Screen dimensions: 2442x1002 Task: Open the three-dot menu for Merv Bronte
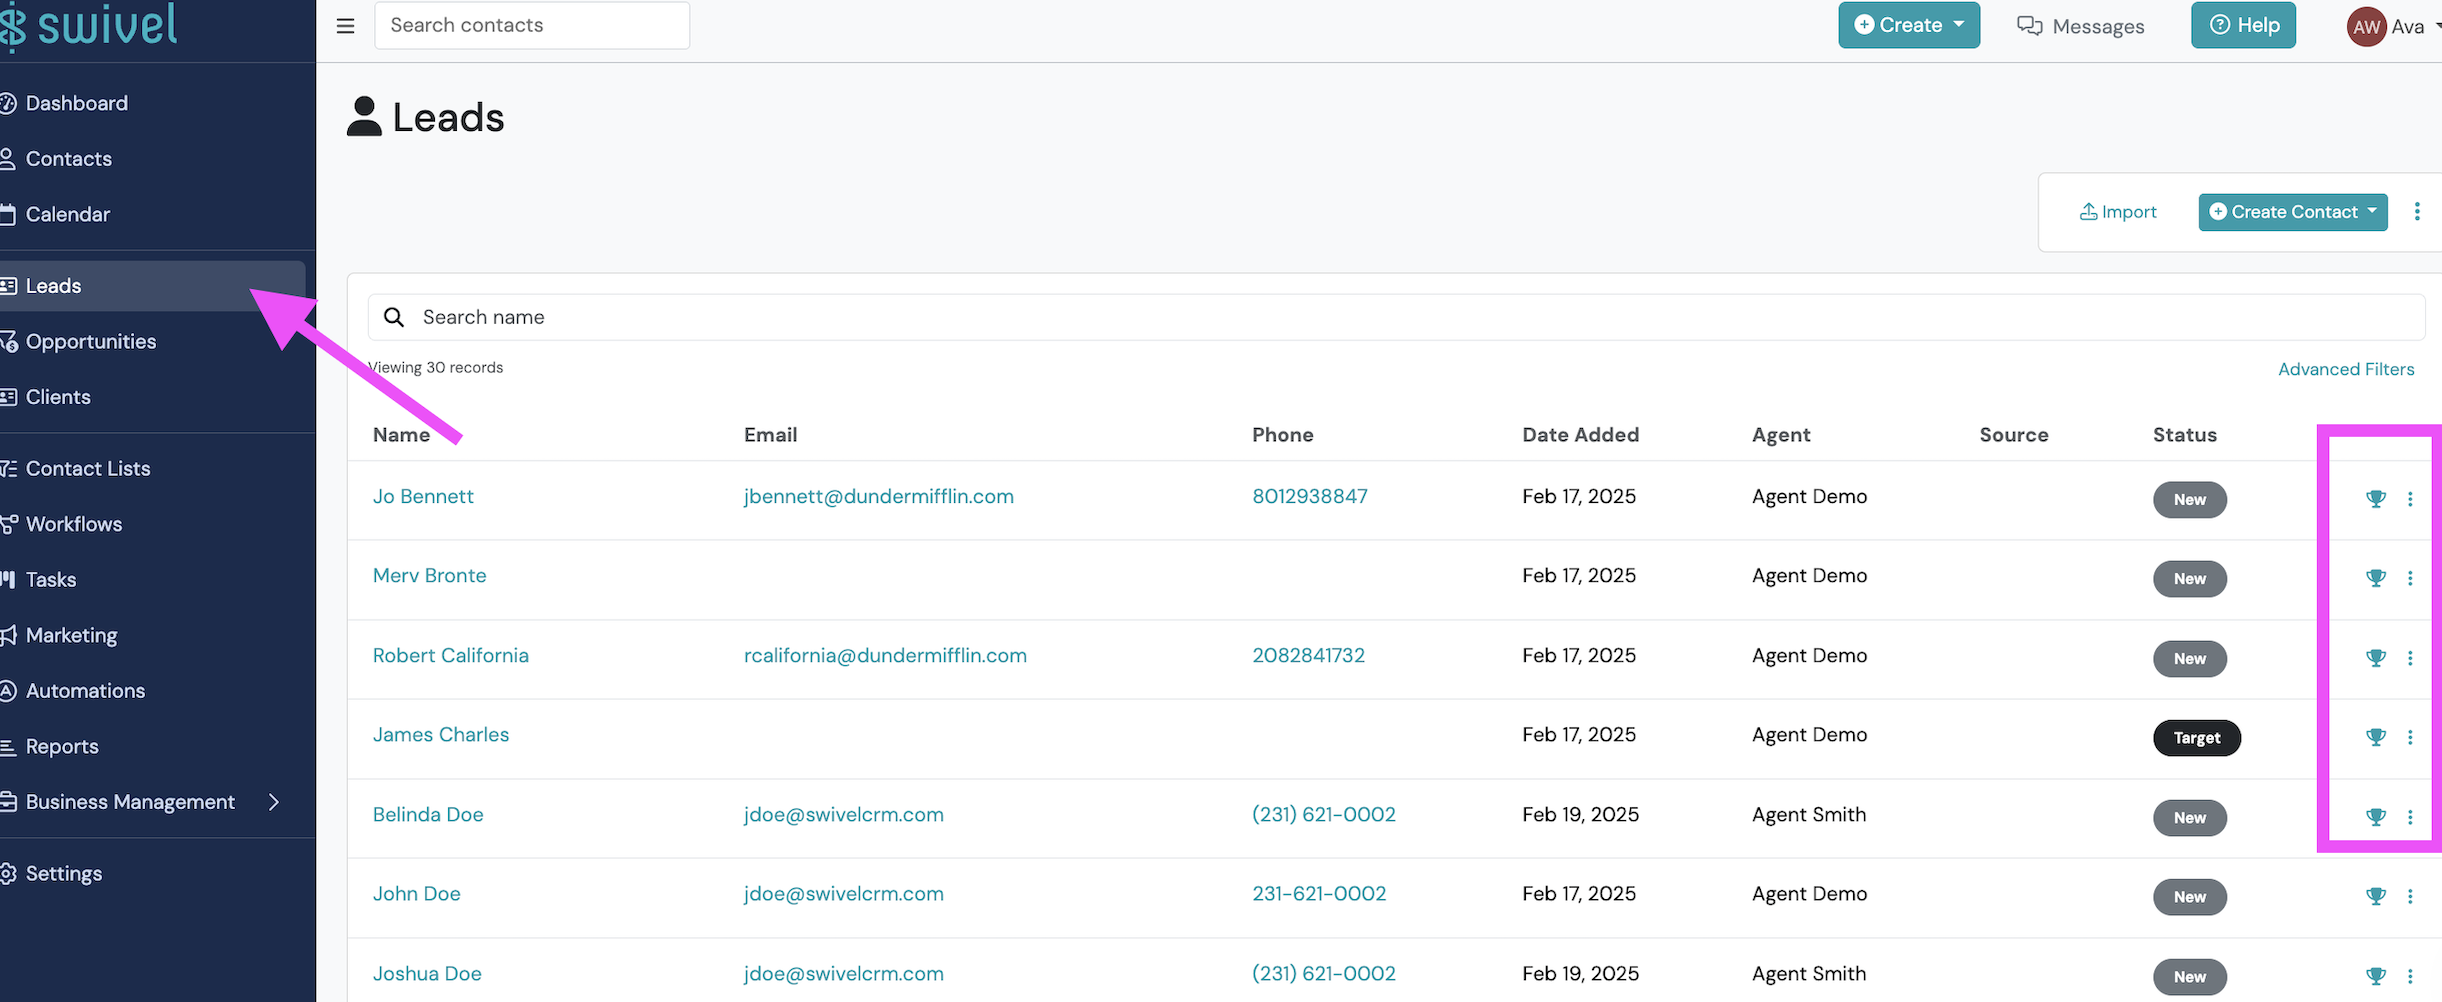[x=2410, y=578]
